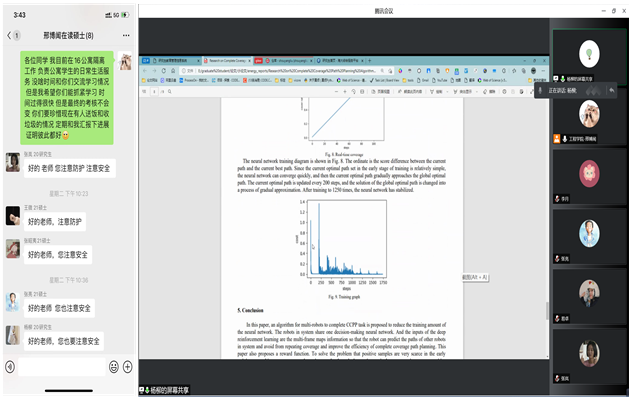Open the three-dot menu in group chat

tap(127, 34)
